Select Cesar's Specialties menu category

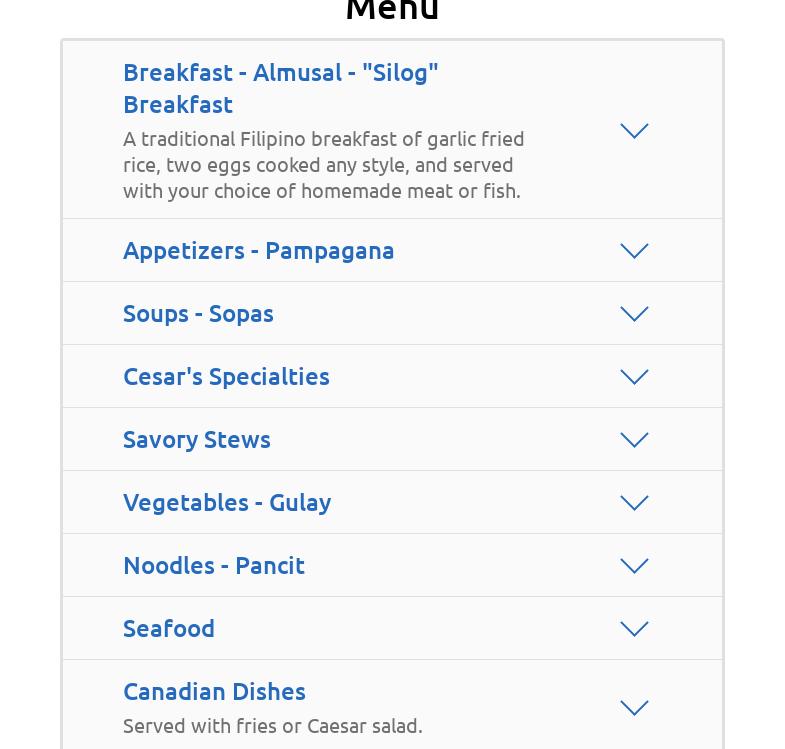(x=226, y=376)
